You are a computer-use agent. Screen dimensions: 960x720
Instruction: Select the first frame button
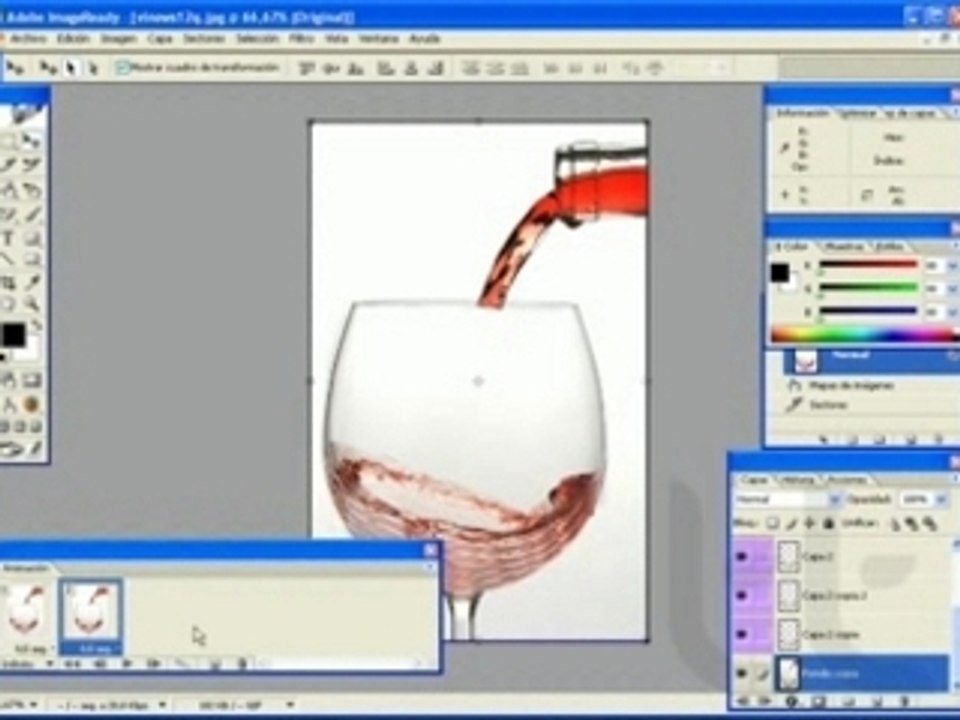pos(73,663)
